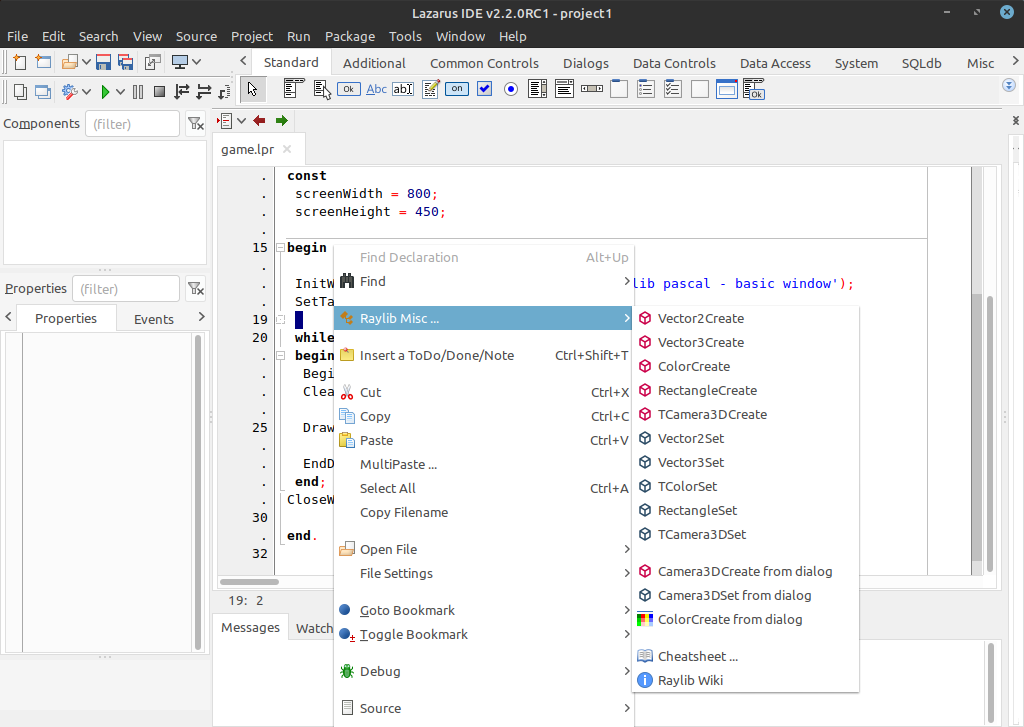This screenshot has width=1024, height=727.
Task: Open the Tools menu
Action: tap(405, 37)
